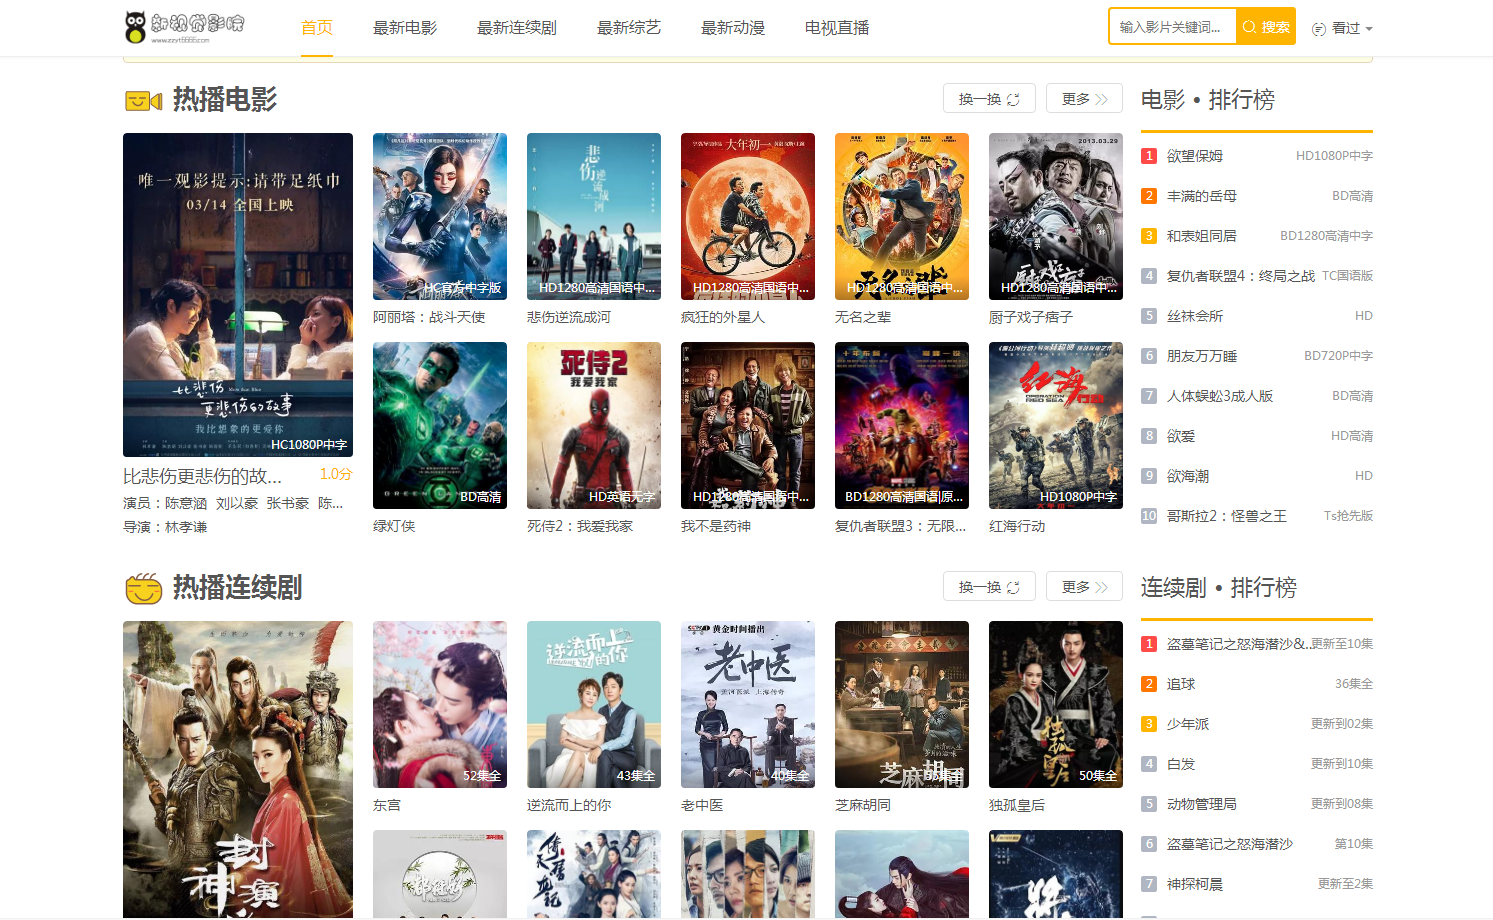Open ranked movie 人体蜈蚣3成人版
Image resolution: width=1493 pixels, height=920 pixels.
pyautogui.click(x=1220, y=396)
